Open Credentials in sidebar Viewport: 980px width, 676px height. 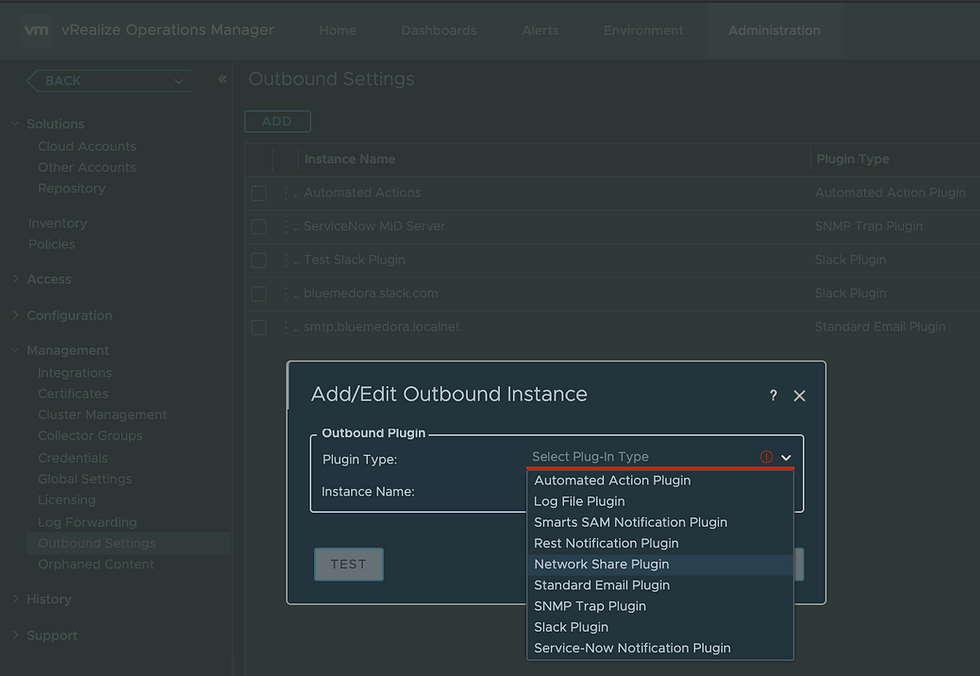pyautogui.click(x=72, y=458)
